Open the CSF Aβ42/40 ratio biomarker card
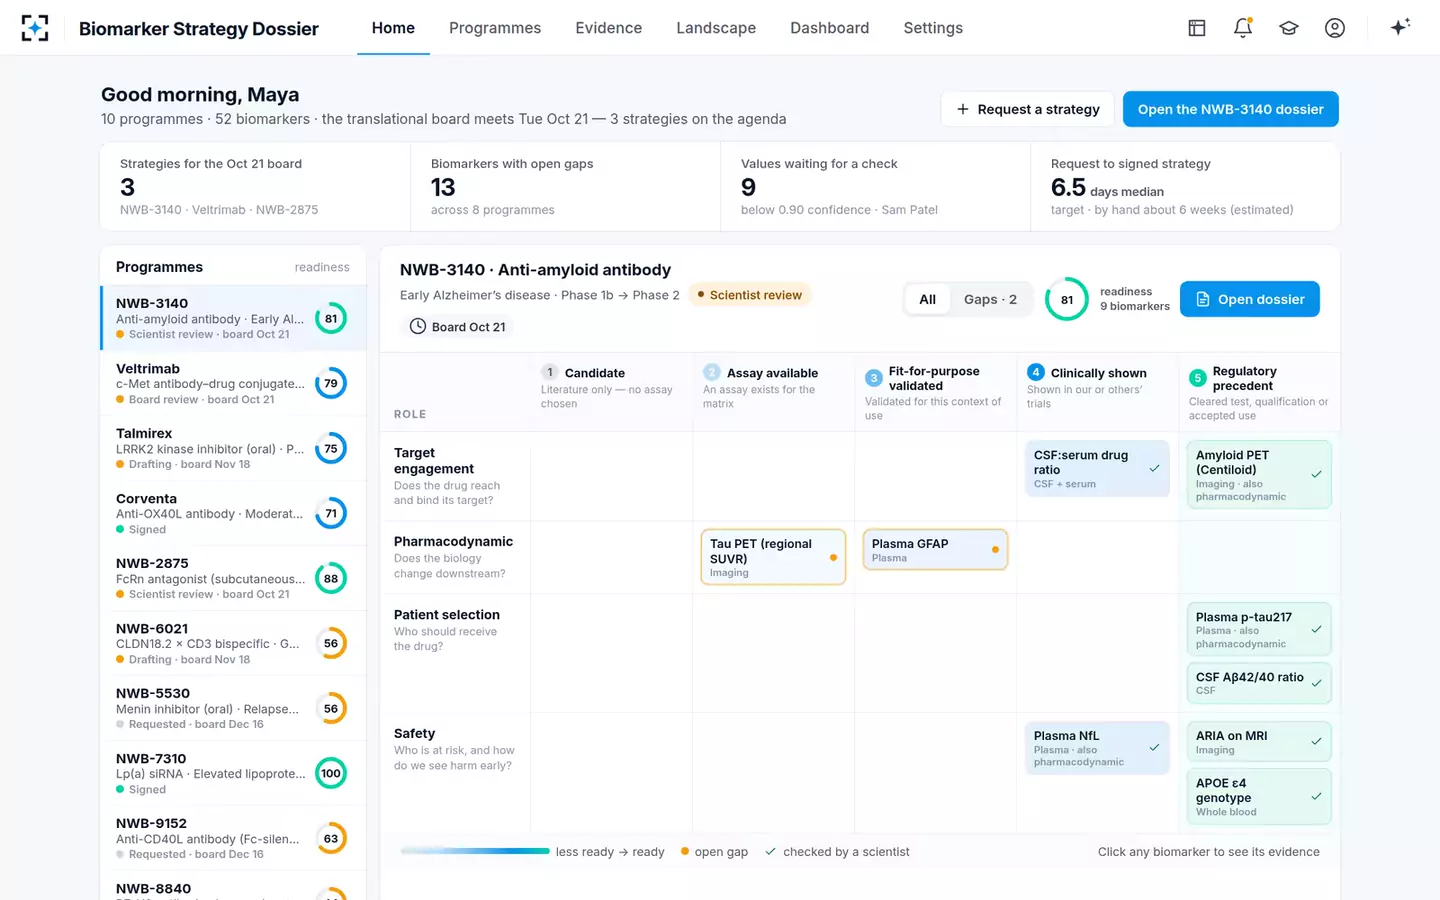 1259,683
